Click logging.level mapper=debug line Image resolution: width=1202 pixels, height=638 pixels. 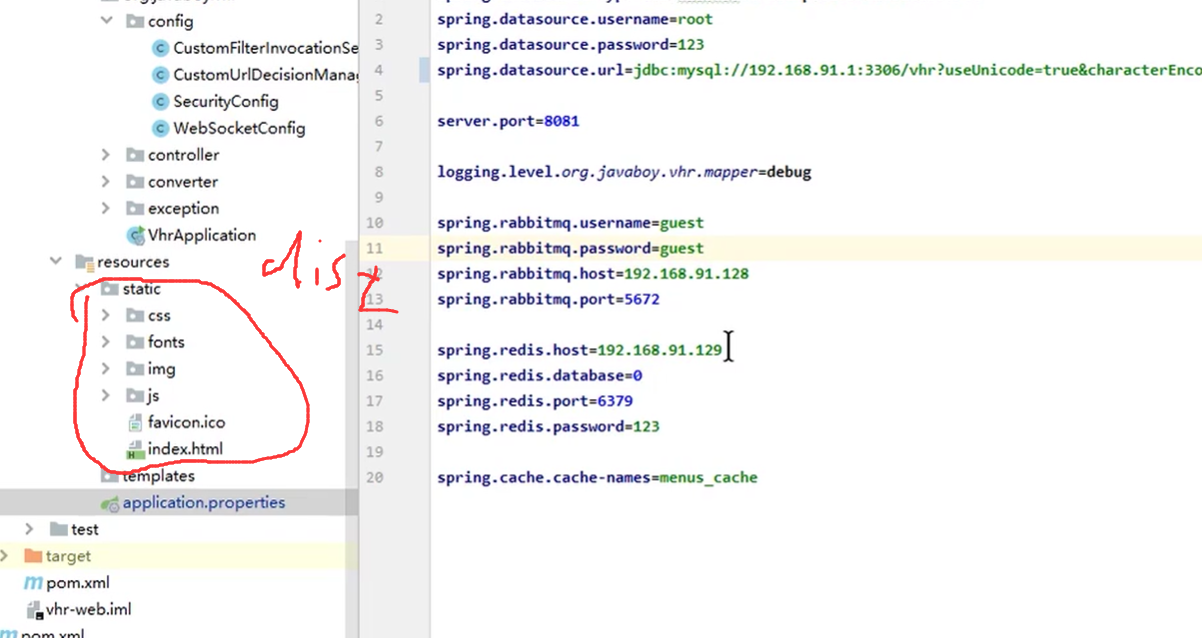coord(624,172)
